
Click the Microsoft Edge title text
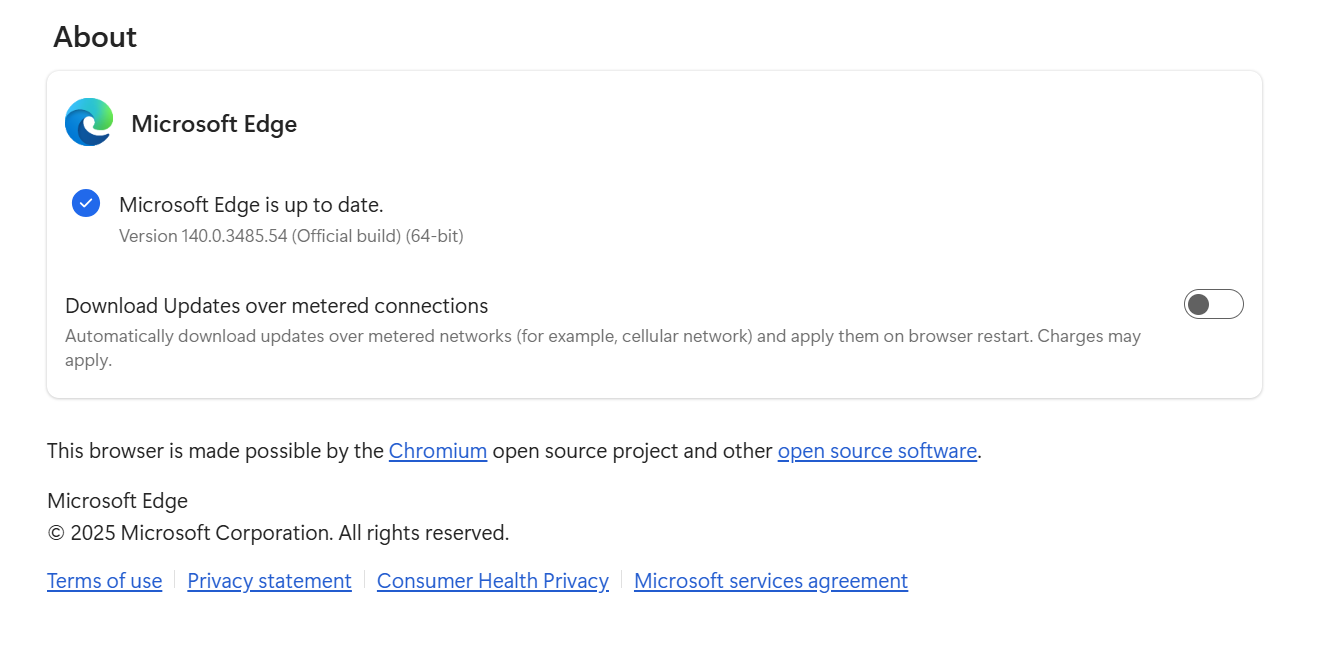[x=213, y=123]
